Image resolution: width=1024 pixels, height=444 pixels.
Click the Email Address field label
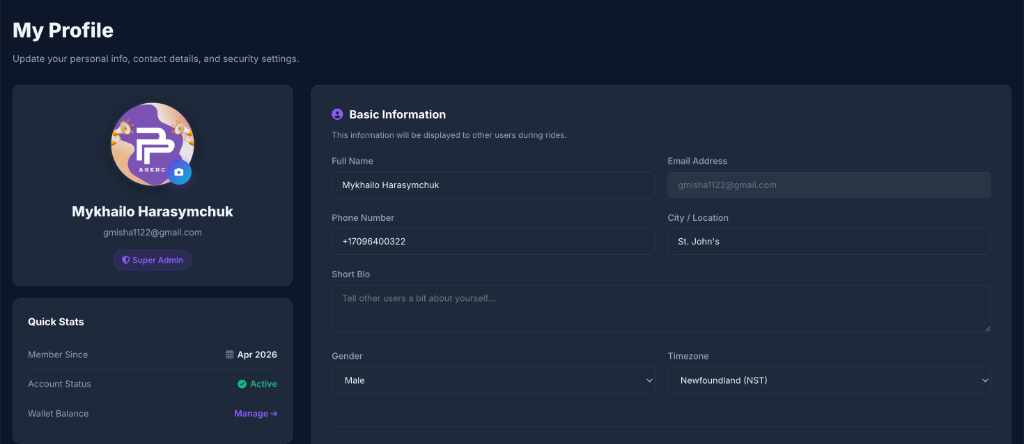pos(697,161)
